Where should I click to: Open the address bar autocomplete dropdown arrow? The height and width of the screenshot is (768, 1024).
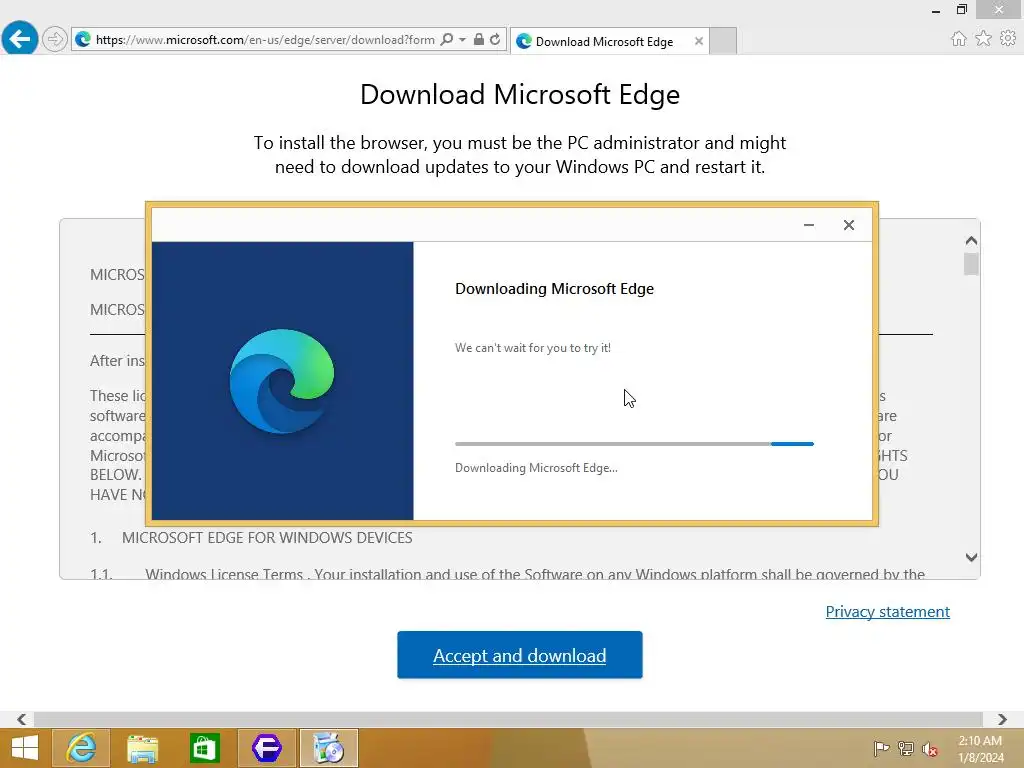[x=462, y=39]
